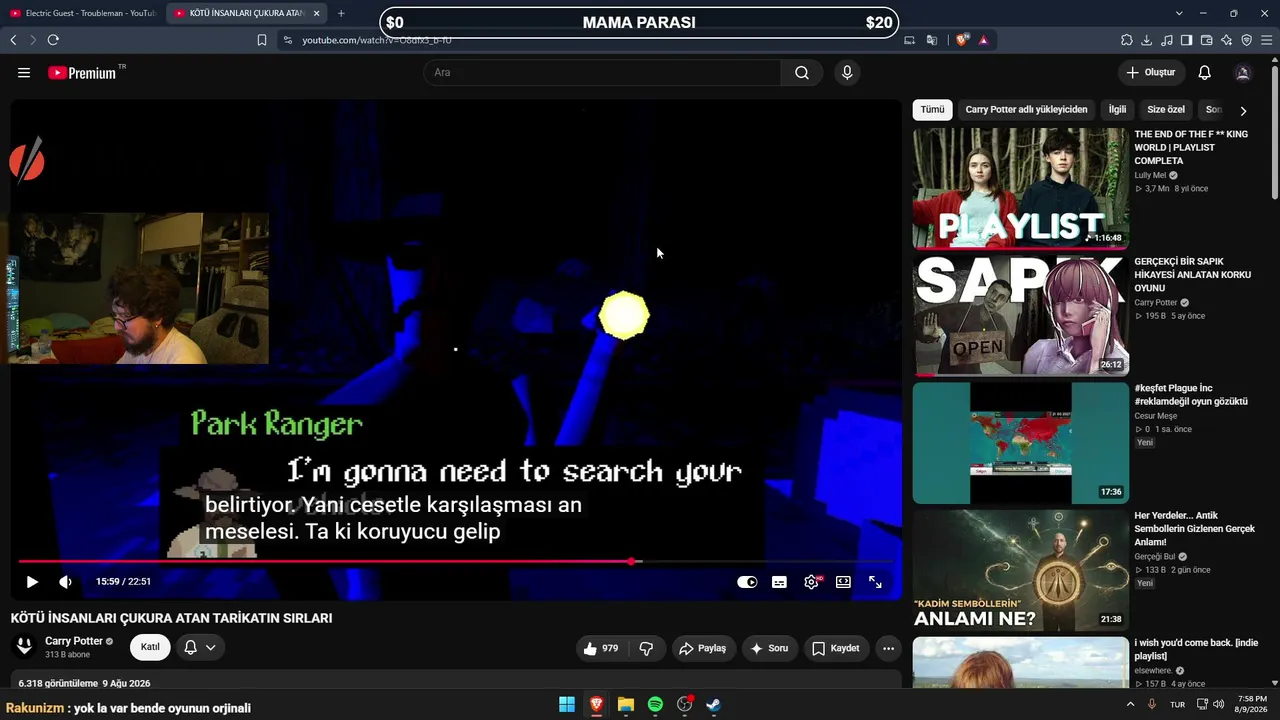
Task: Switch to Electric Guest - Troubleman browser tab
Action: (x=82, y=13)
